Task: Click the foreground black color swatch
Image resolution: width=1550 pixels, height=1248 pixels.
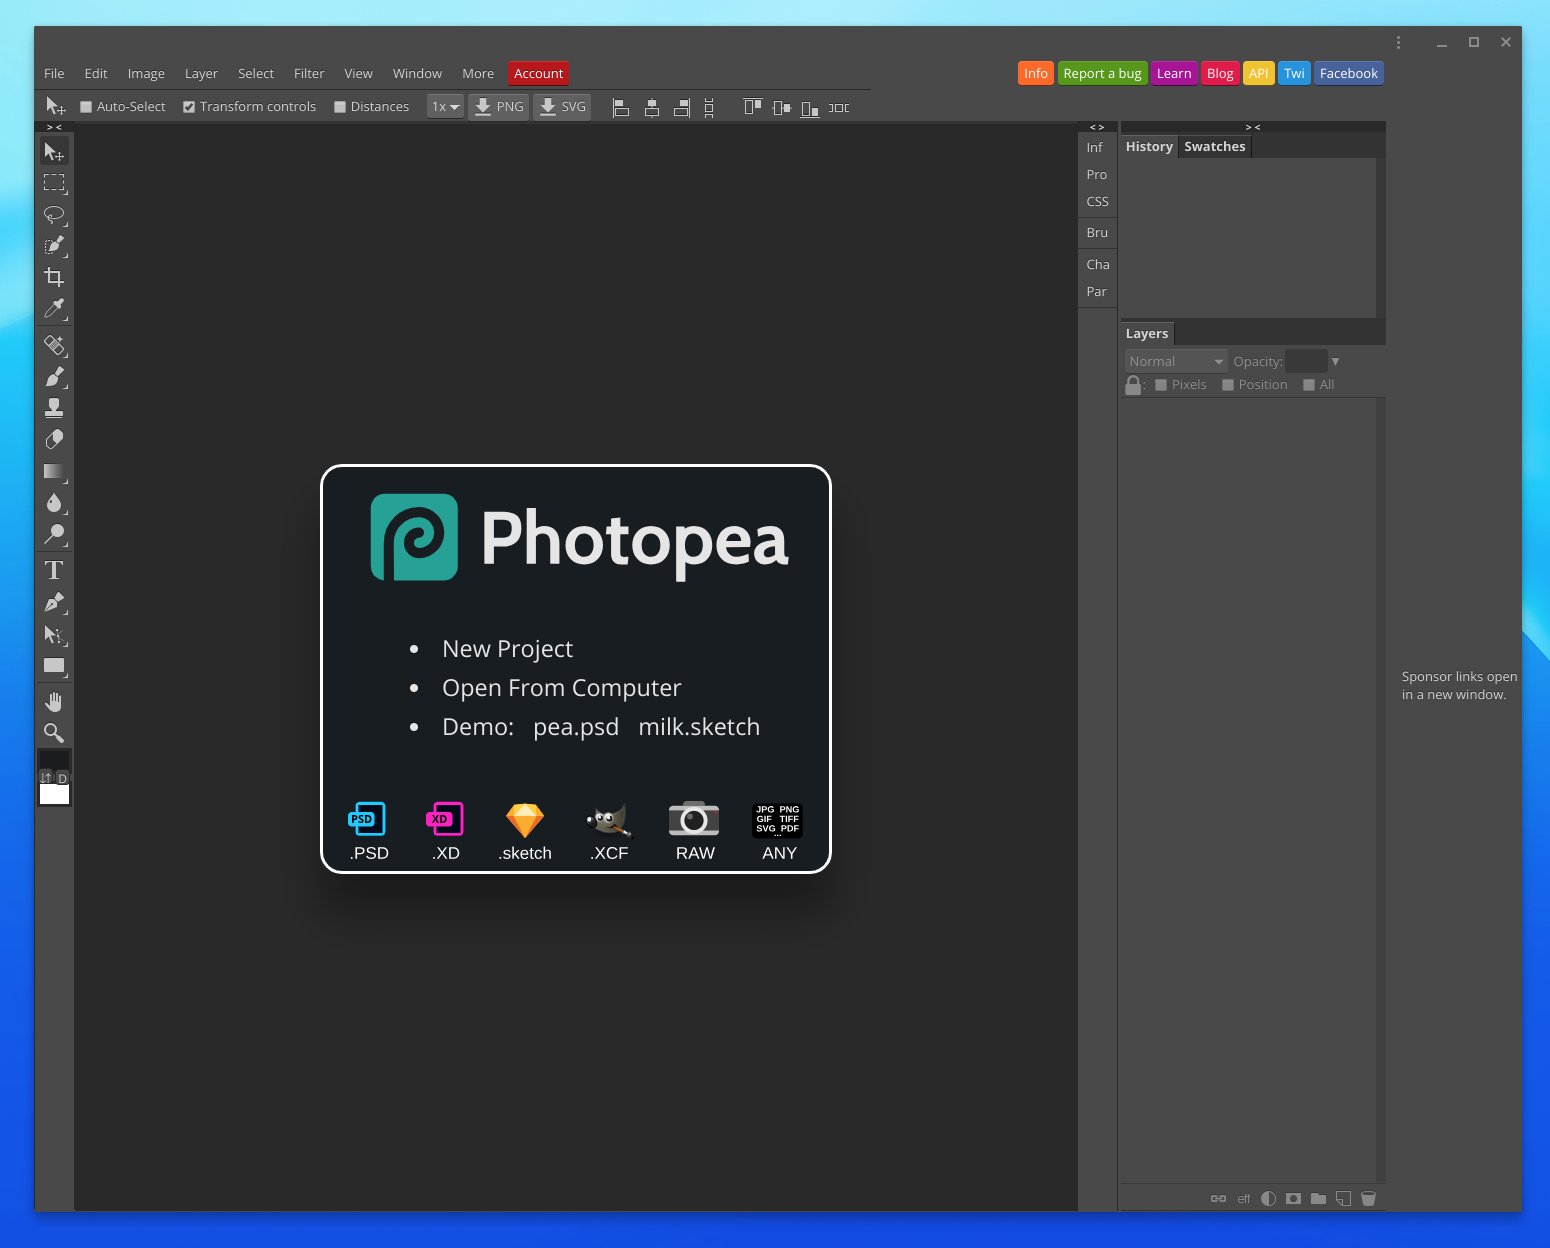Action: tap(54, 760)
